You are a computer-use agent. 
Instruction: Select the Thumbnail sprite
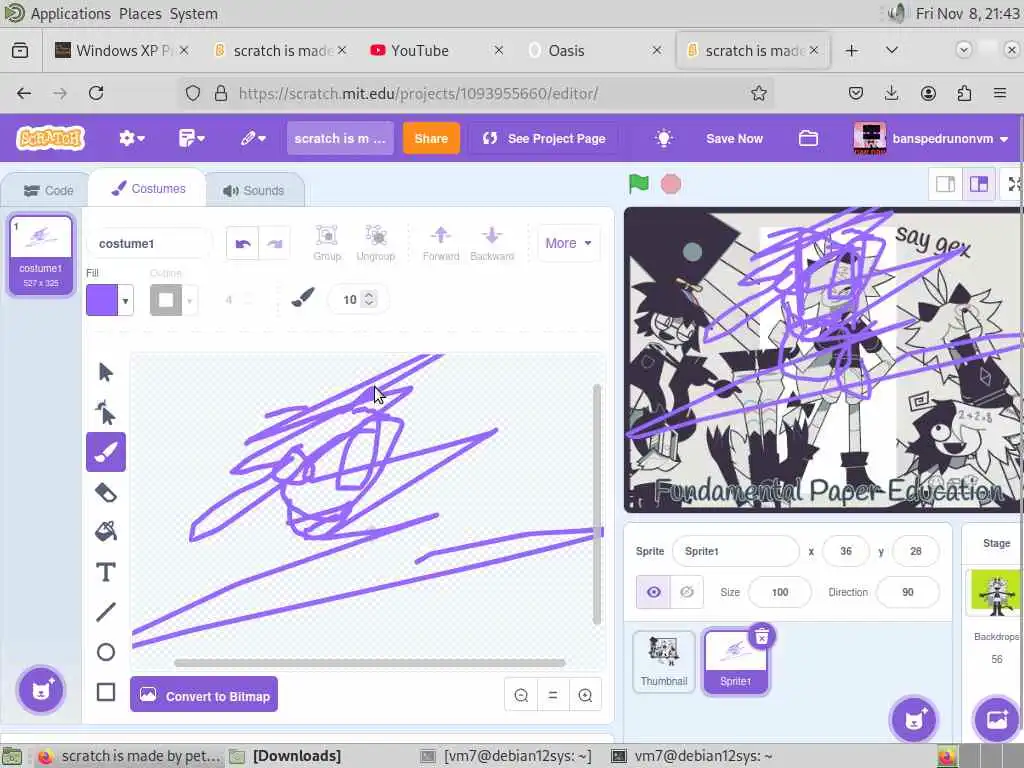pos(664,661)
